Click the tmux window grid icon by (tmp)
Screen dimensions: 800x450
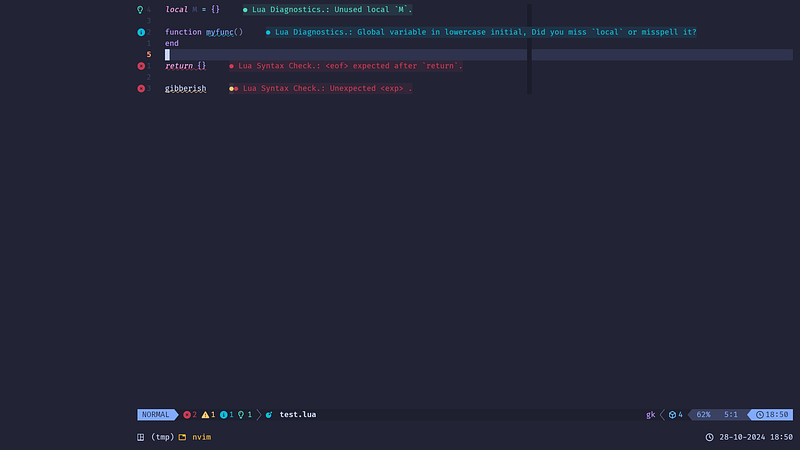coord(140,437)
